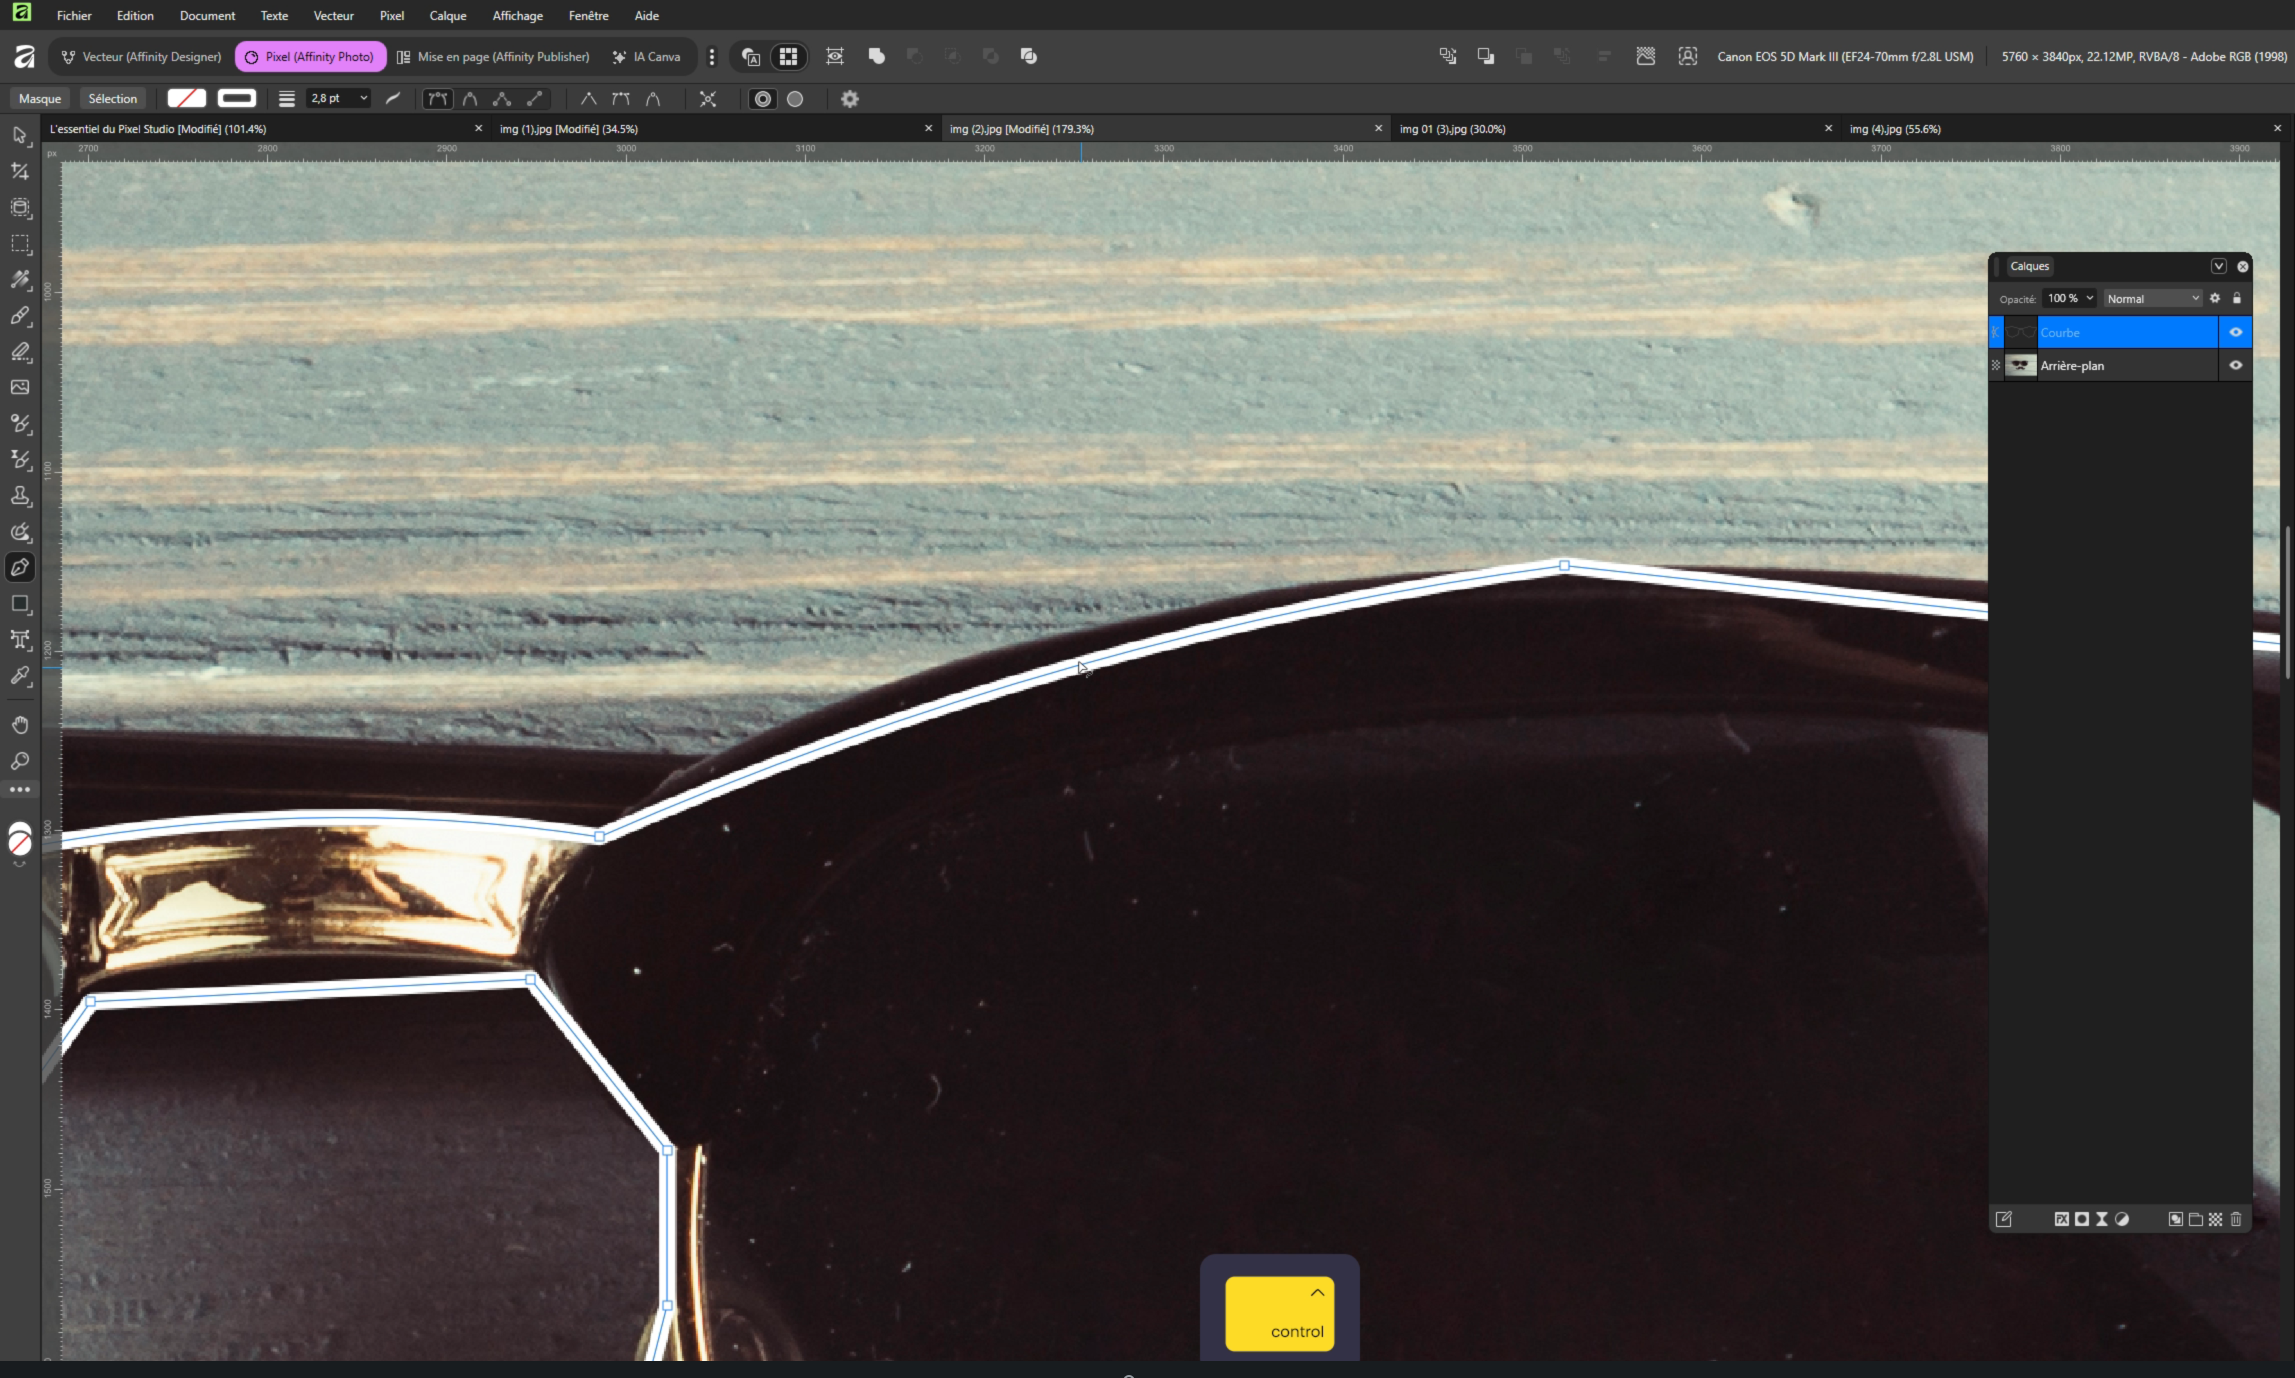Viewport: 2295px width, 1378px height.
Task: Open the Normal blend mode dropdown
Action: pyautogui.click(x=2152, y=298)
